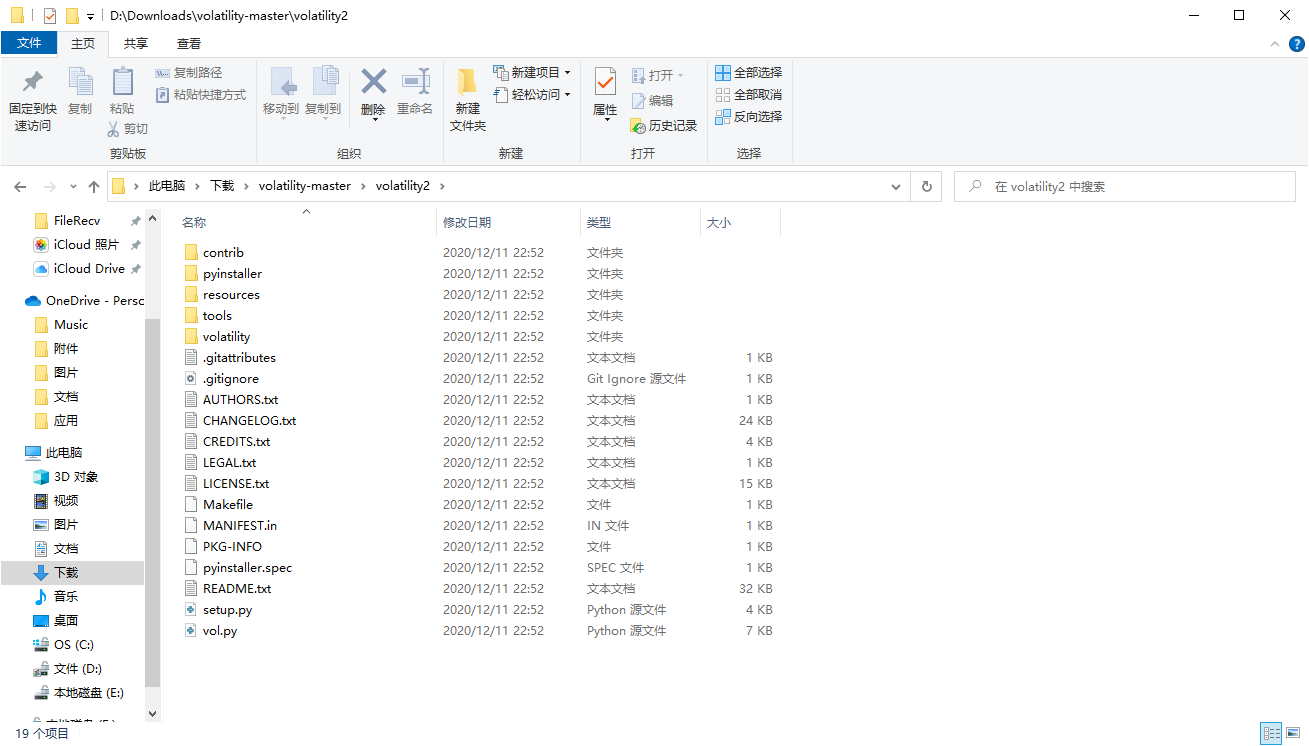Select pyinstaller.spec in the file list
Screen dimensions: 1309x746
pyautogui.click(x=247, y=568)
